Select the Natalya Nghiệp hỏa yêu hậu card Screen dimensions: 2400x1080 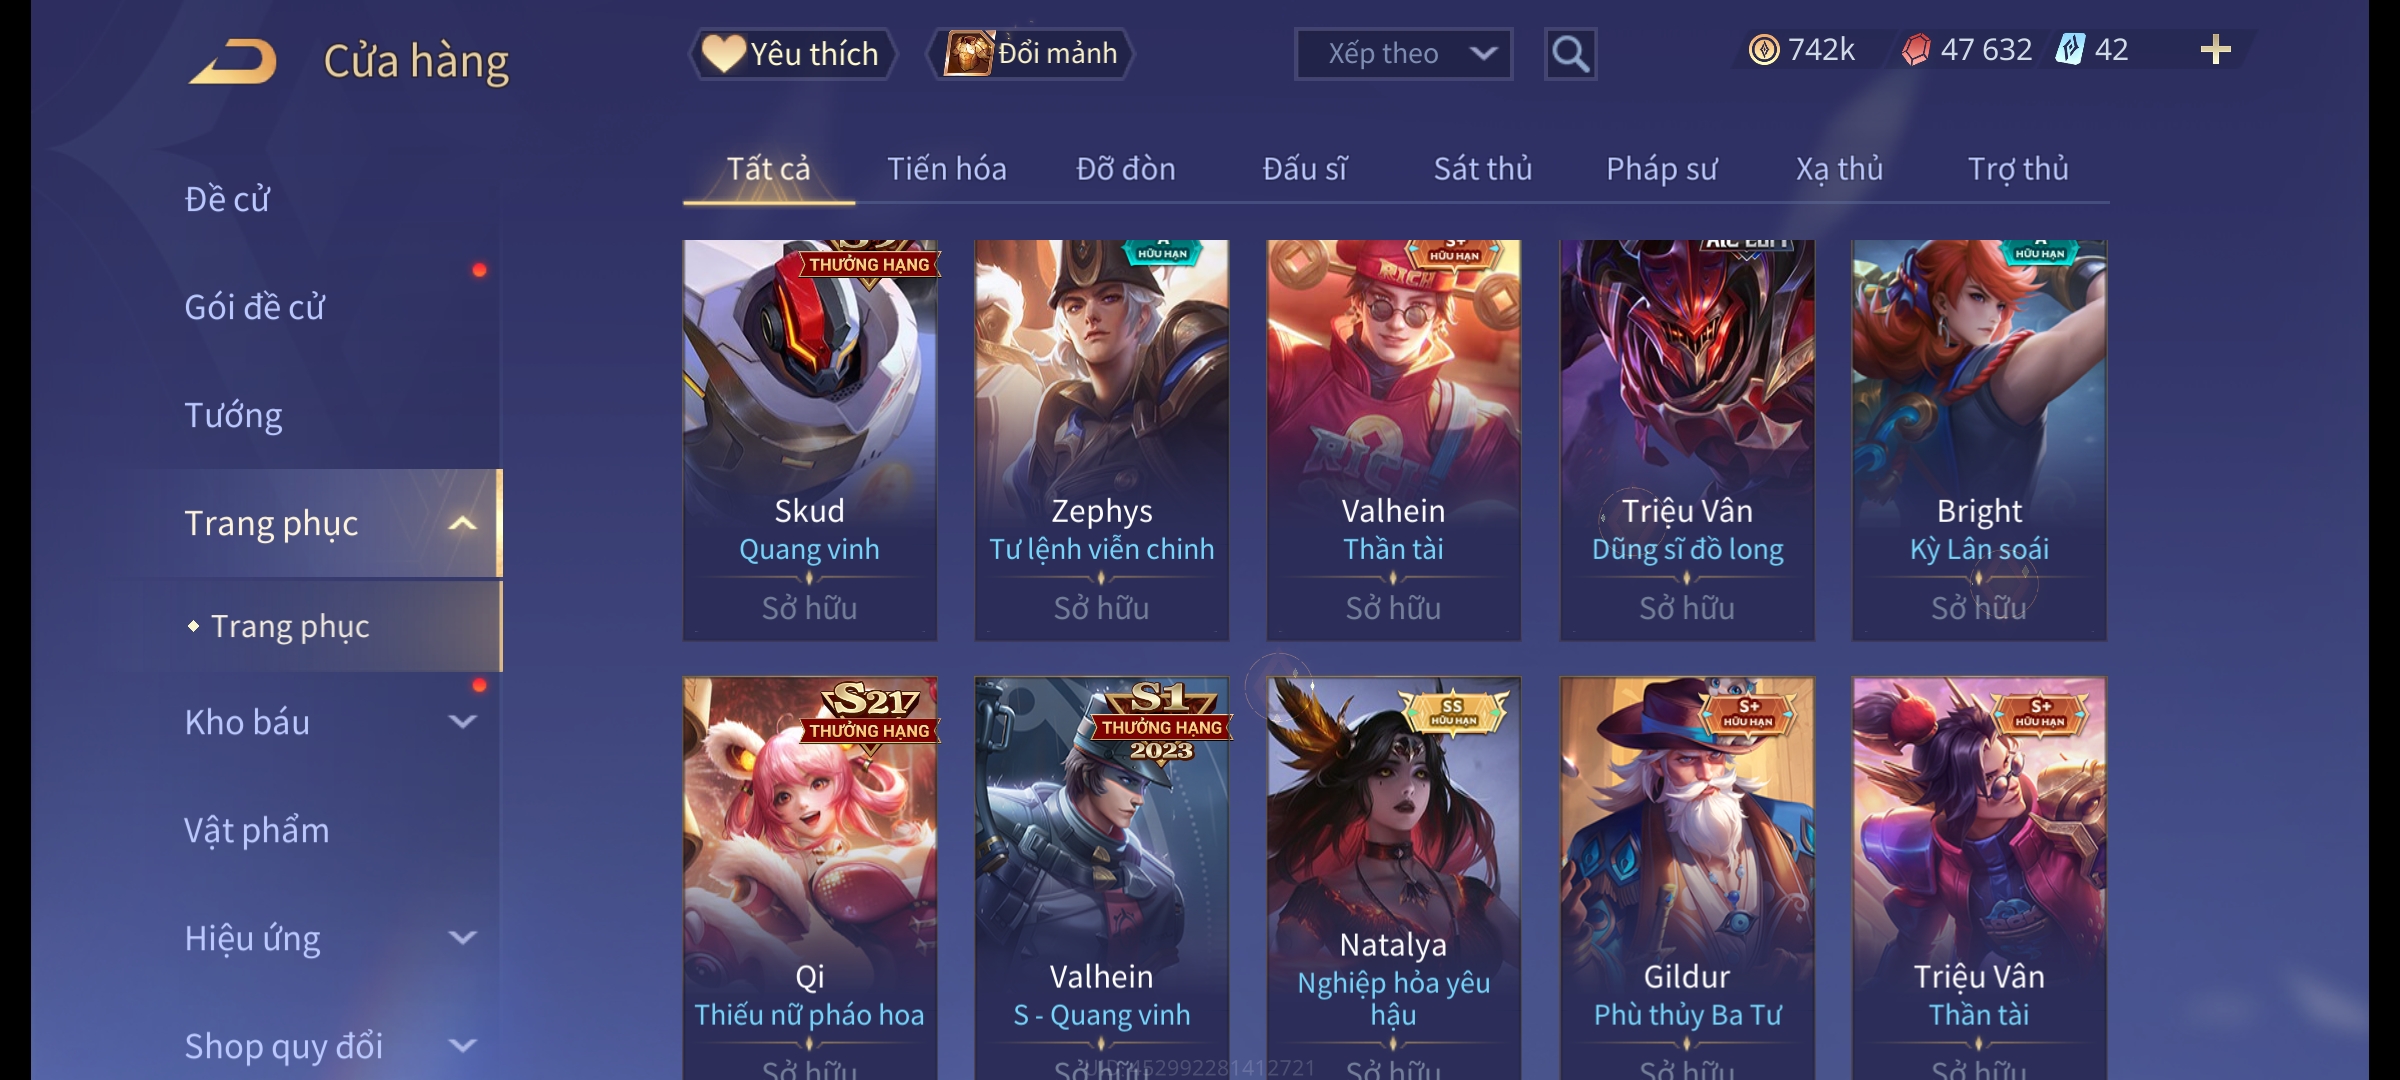[x=1394, y=878]
